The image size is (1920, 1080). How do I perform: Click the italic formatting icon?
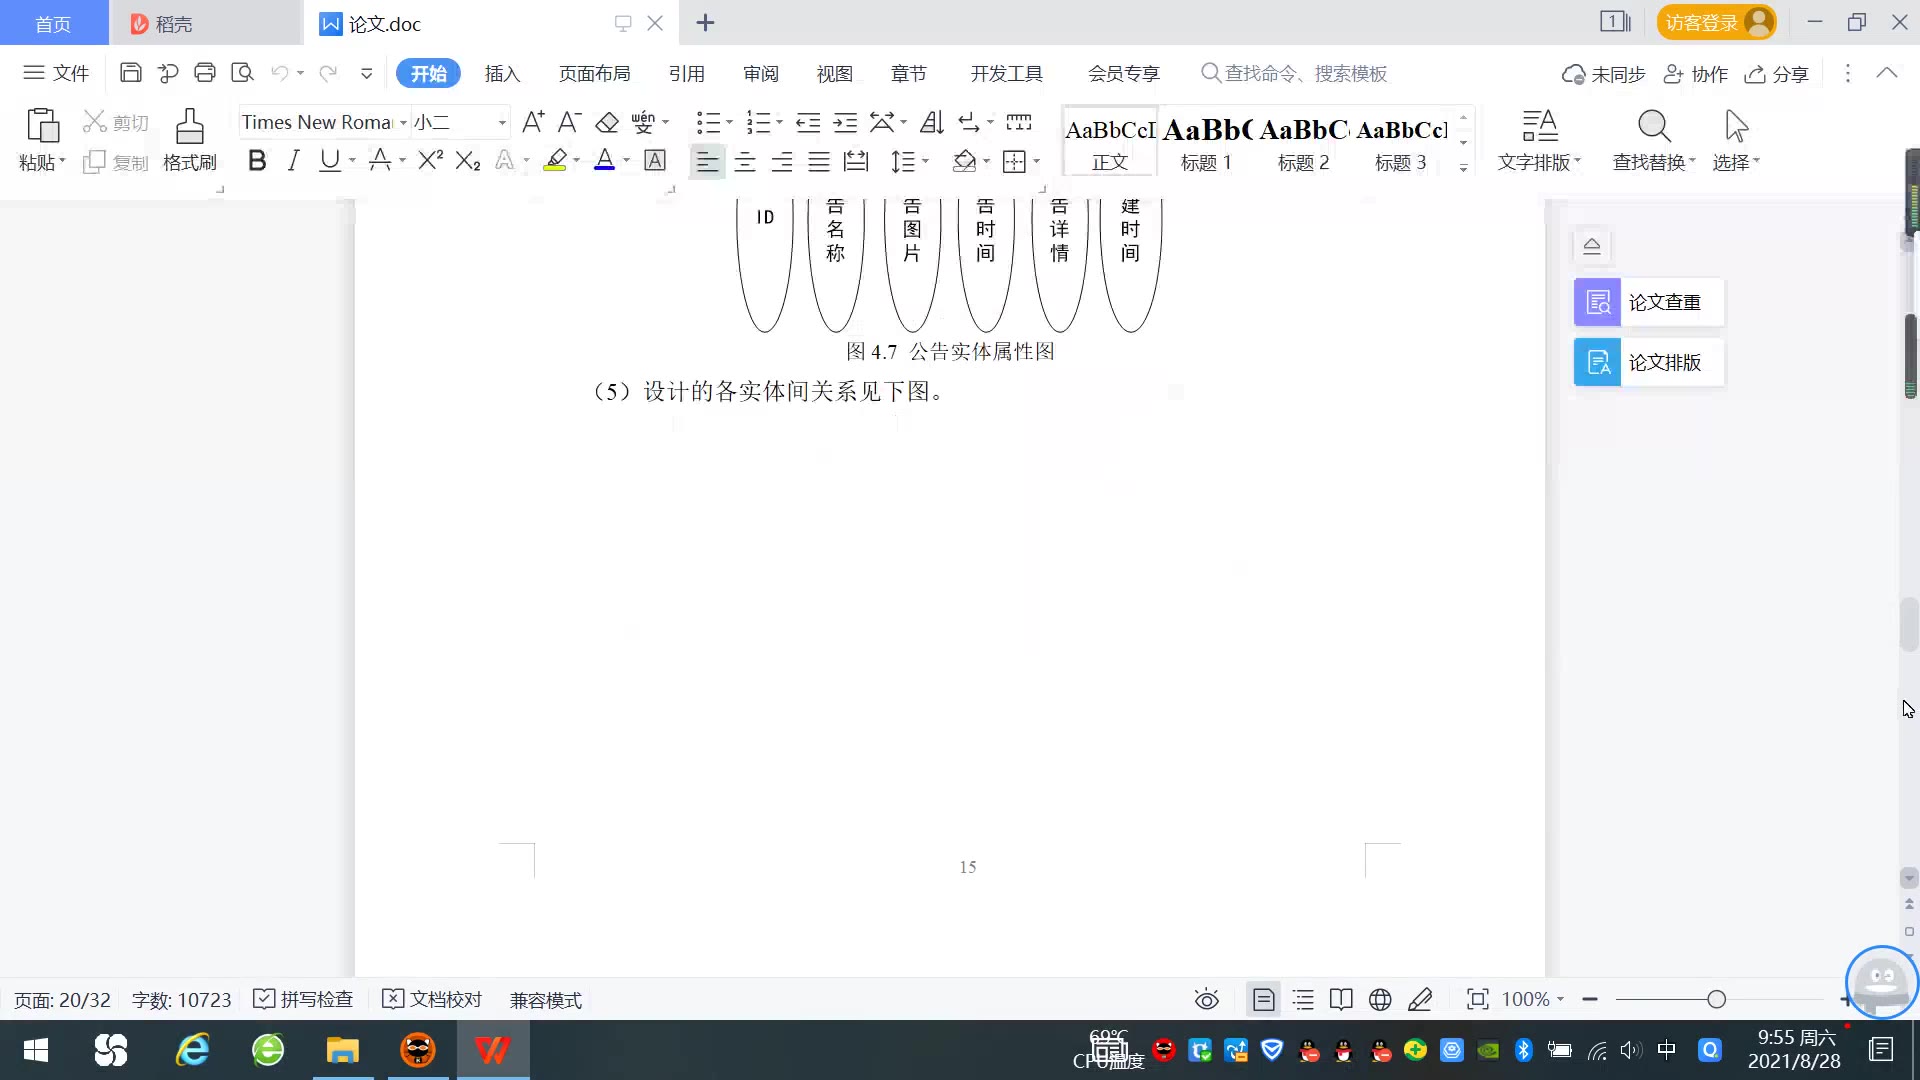point(293,161)
